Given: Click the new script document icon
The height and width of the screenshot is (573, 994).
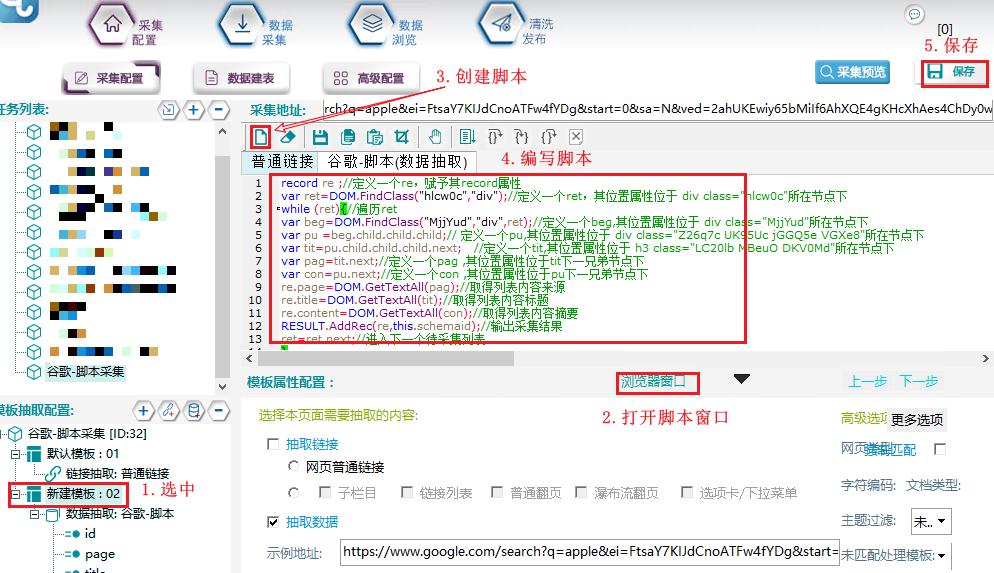Looking at the screenshot, I should tap(261, 136).
